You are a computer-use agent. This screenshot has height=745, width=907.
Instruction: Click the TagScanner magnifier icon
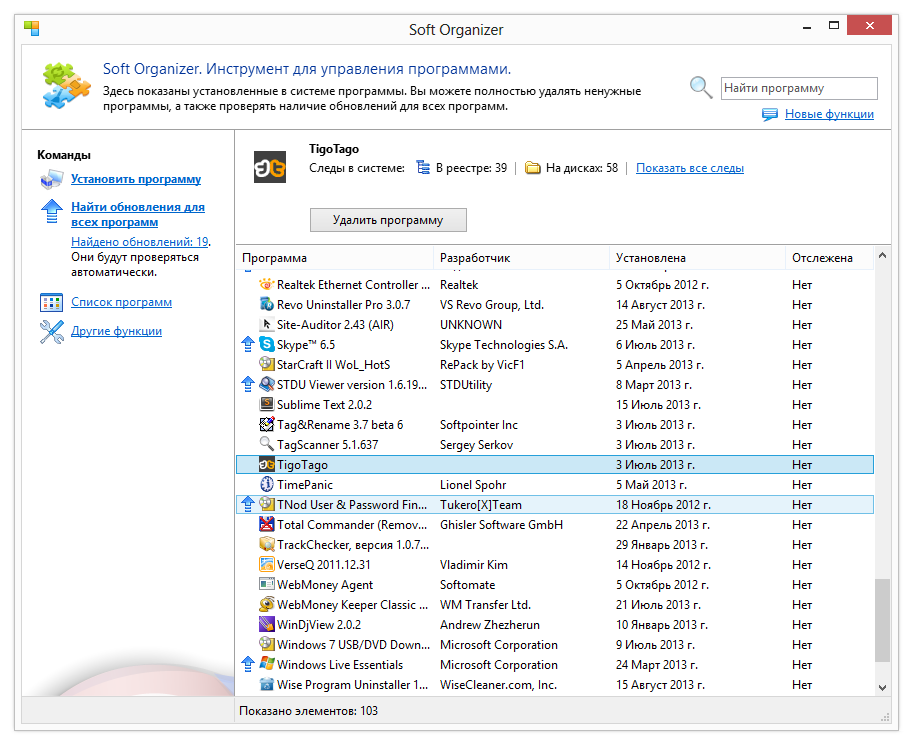click(267, 444)
